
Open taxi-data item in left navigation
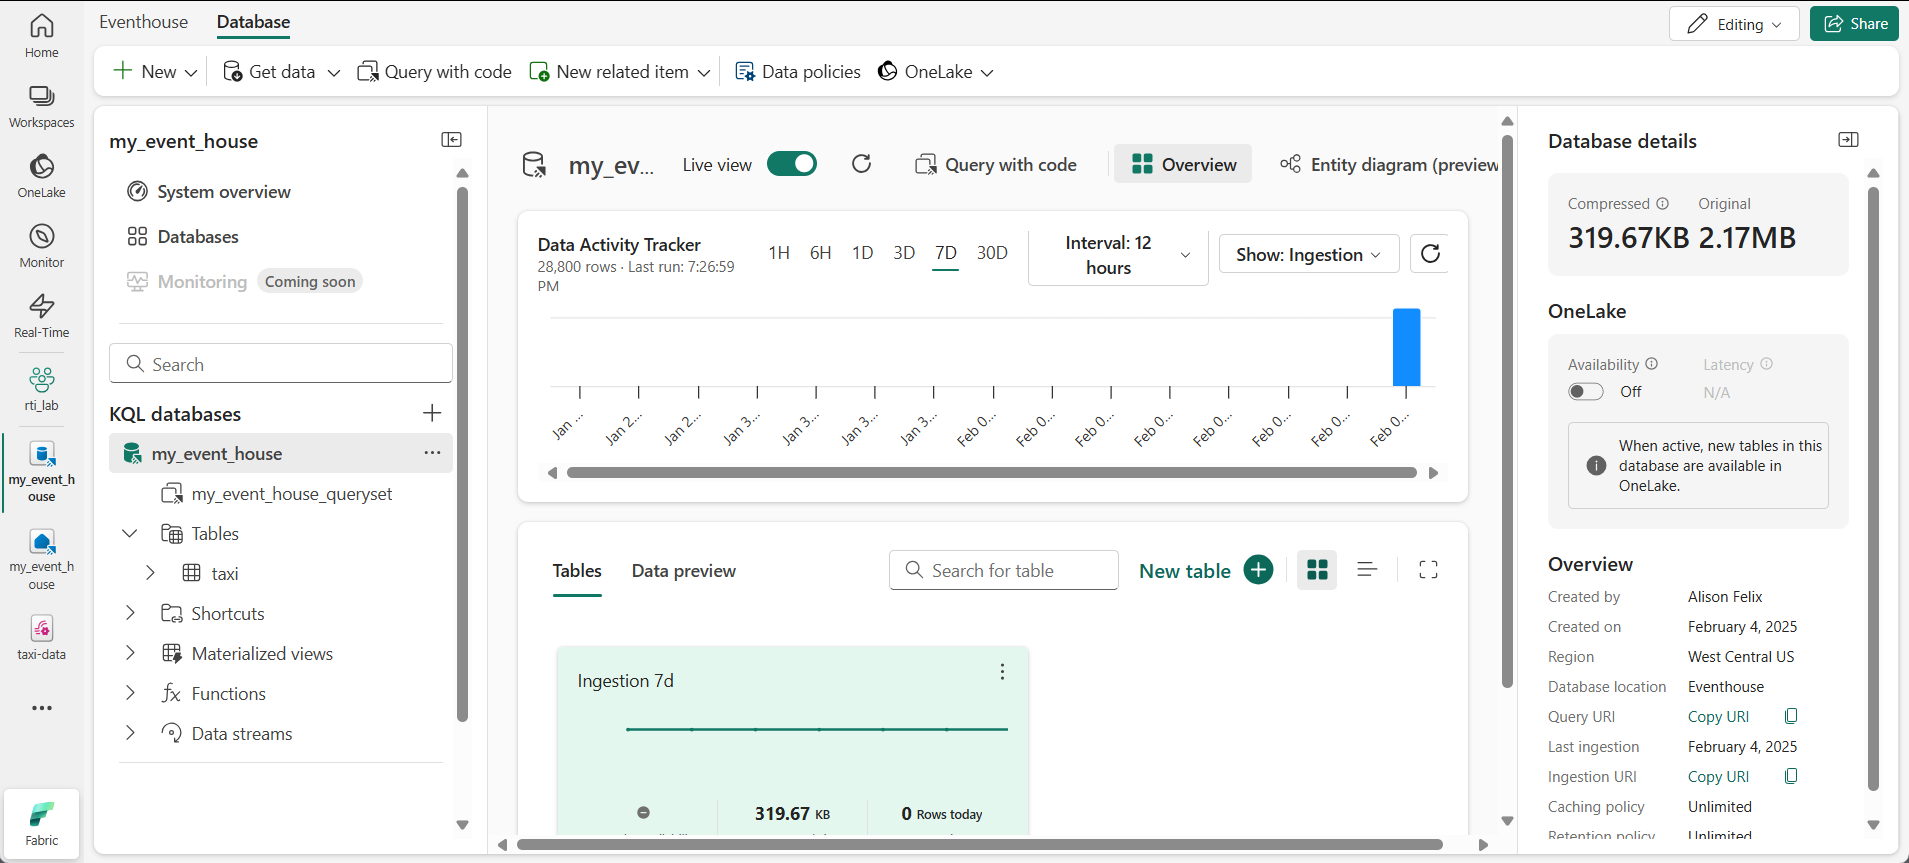point(41,637)
